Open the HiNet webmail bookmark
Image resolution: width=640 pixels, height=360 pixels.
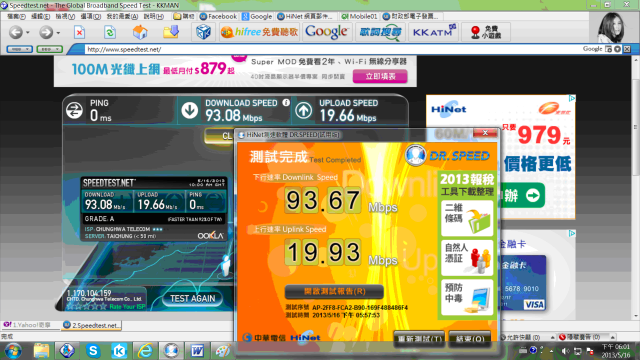(305, 16)
